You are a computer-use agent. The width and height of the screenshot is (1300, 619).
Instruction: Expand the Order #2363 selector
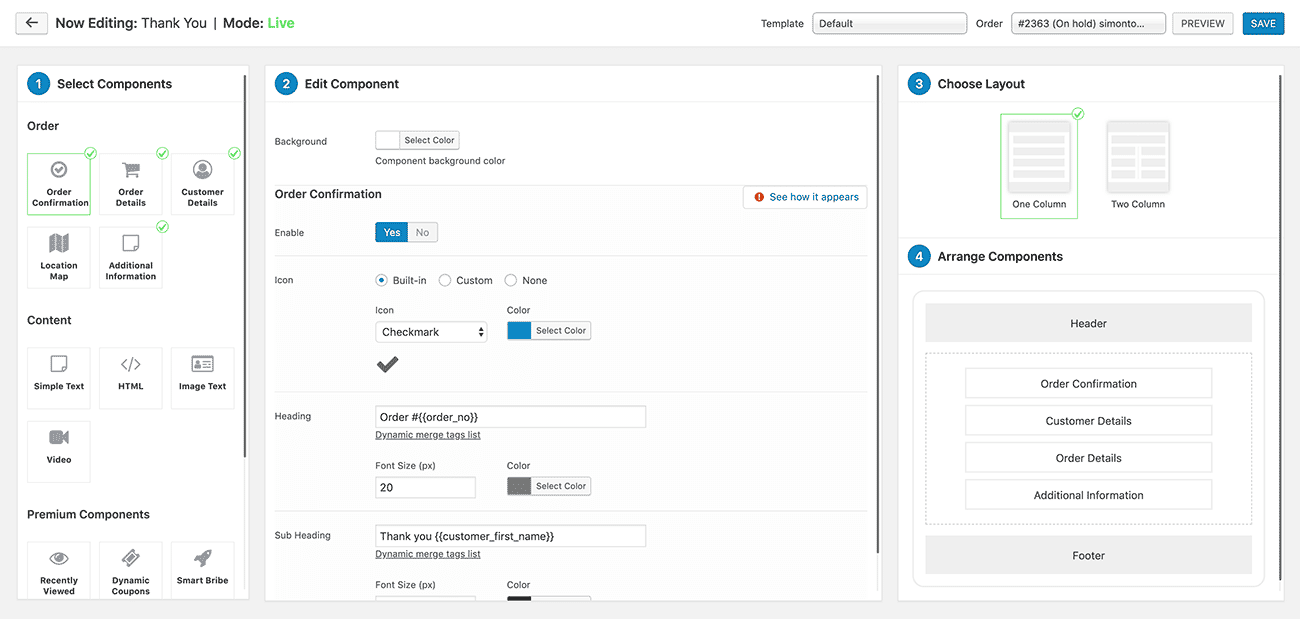(1088, 23)
